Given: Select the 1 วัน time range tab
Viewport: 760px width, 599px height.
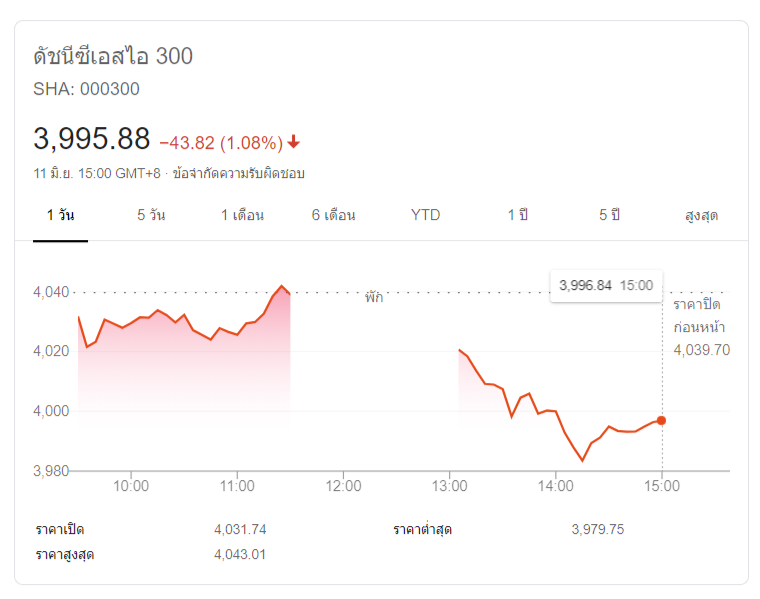Looking at the screenshot, I should tap(61, 215).
